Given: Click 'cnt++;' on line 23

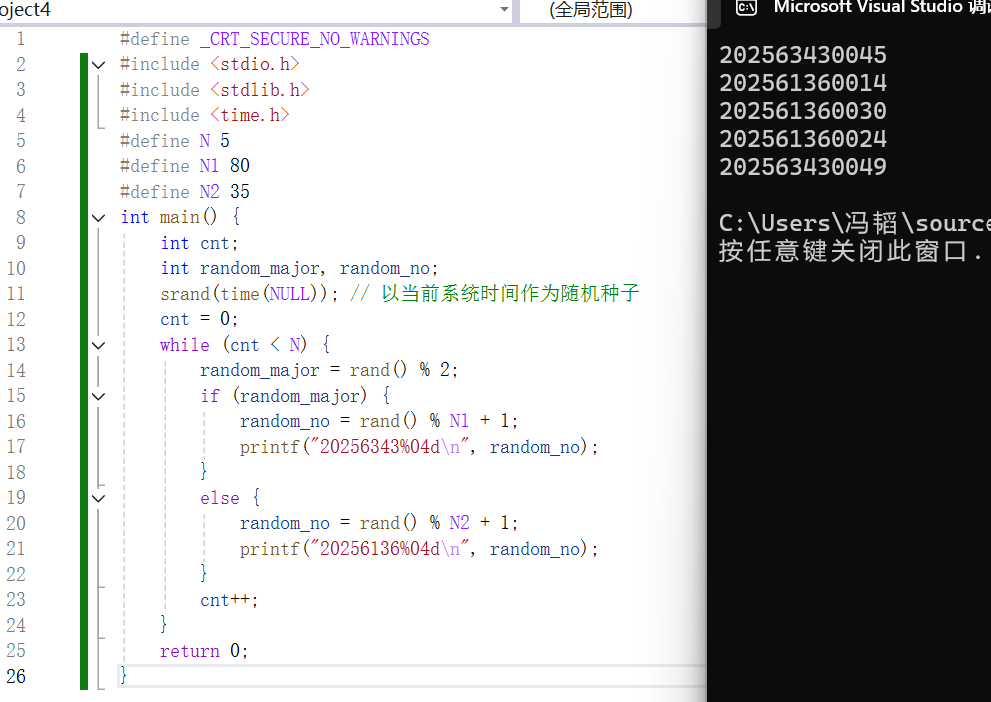Looking at the screenshot, I should click(x=229, y=600).
